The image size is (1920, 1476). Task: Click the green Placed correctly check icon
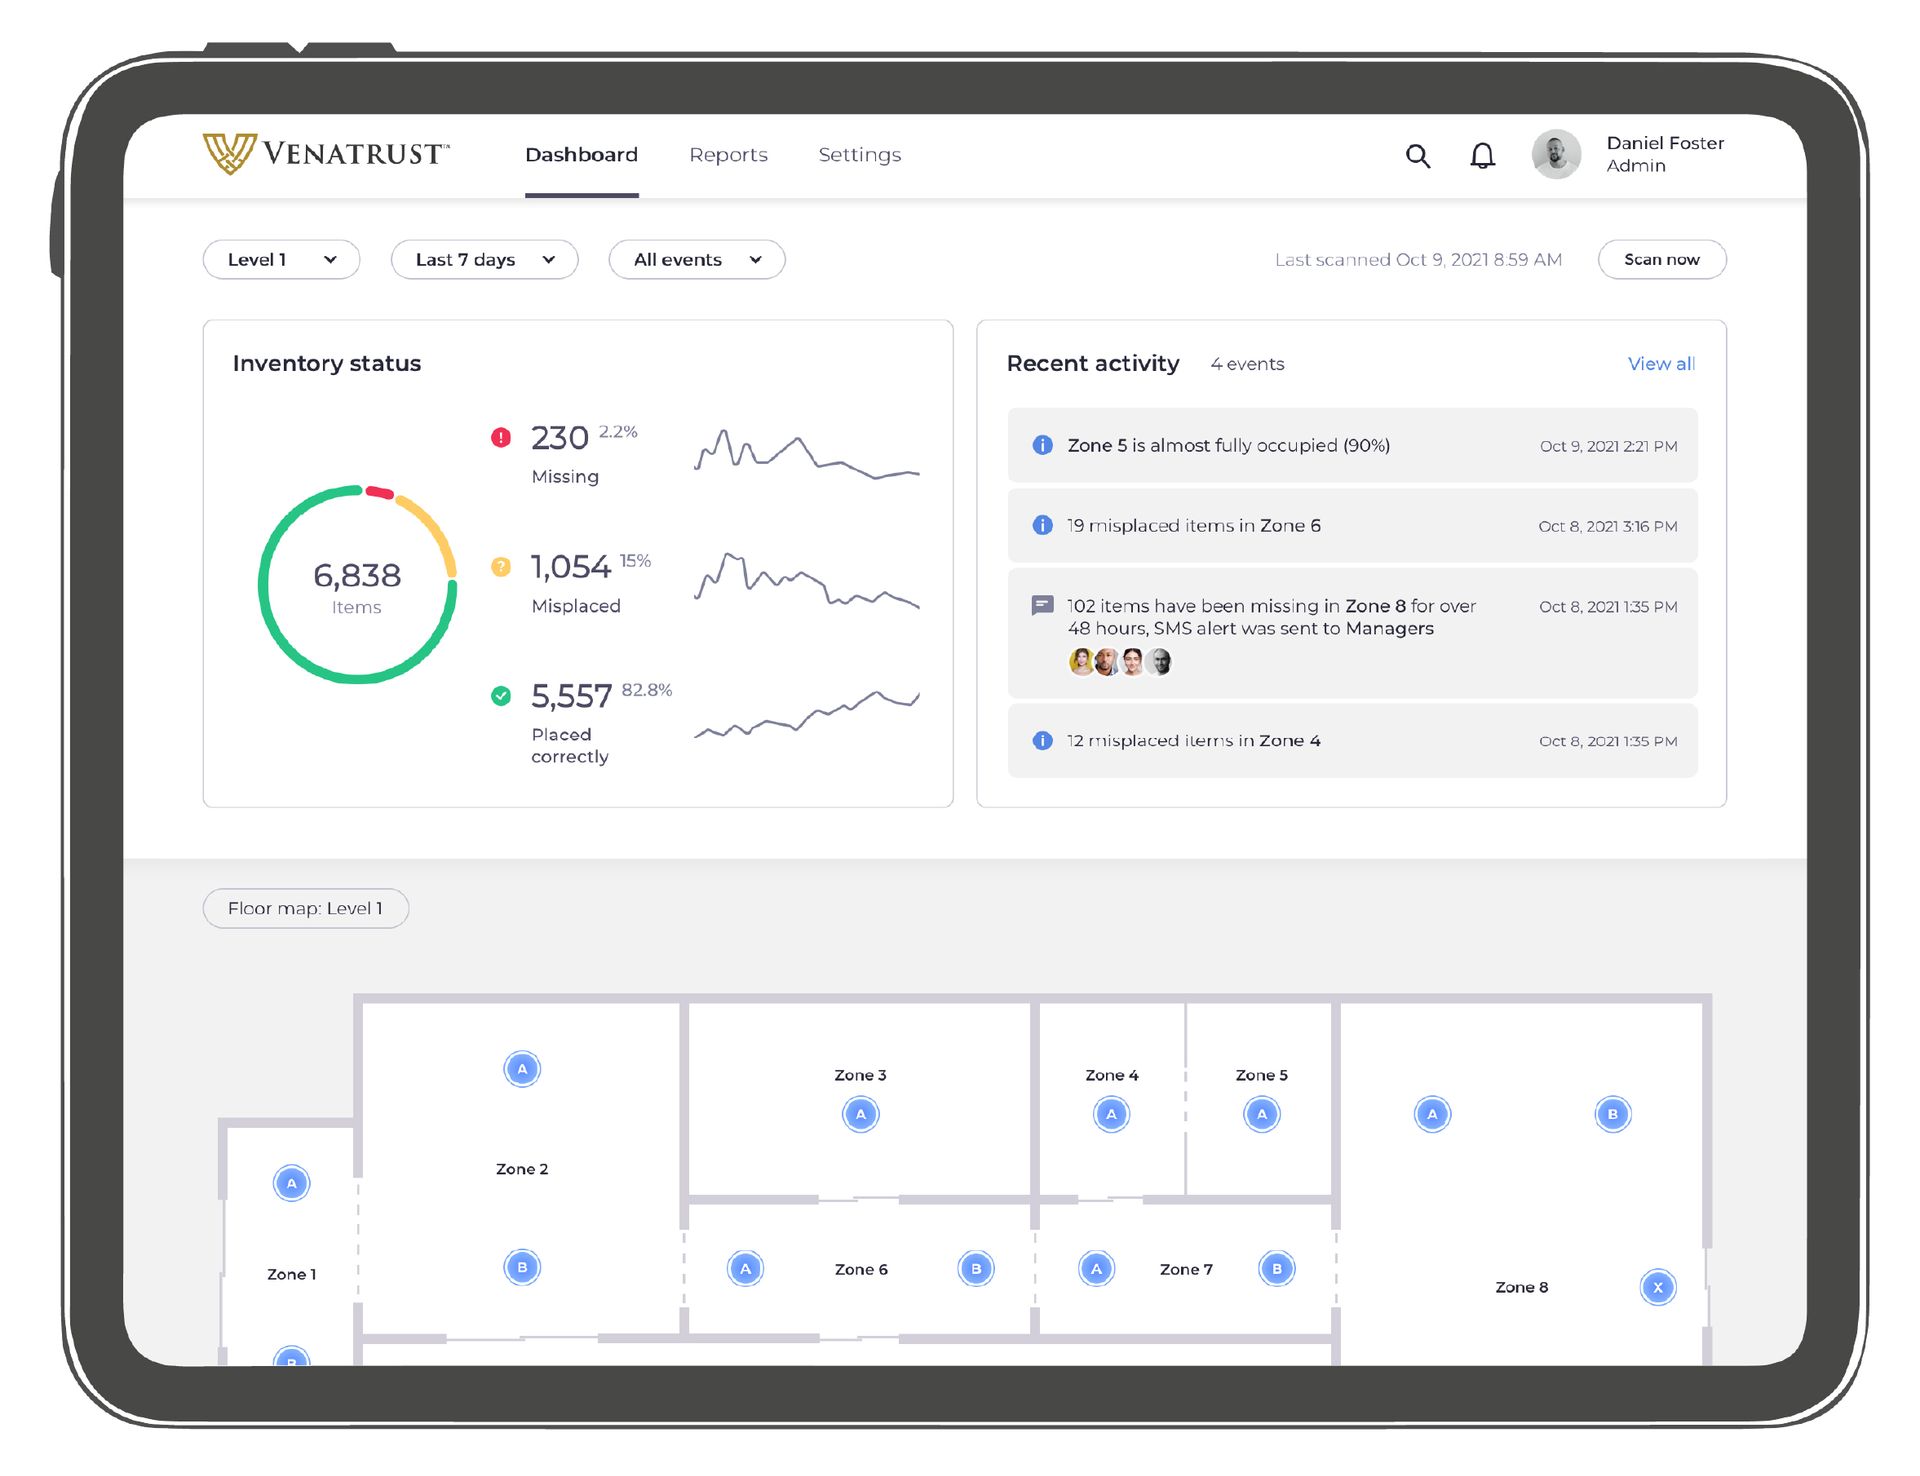pos(501,696)
